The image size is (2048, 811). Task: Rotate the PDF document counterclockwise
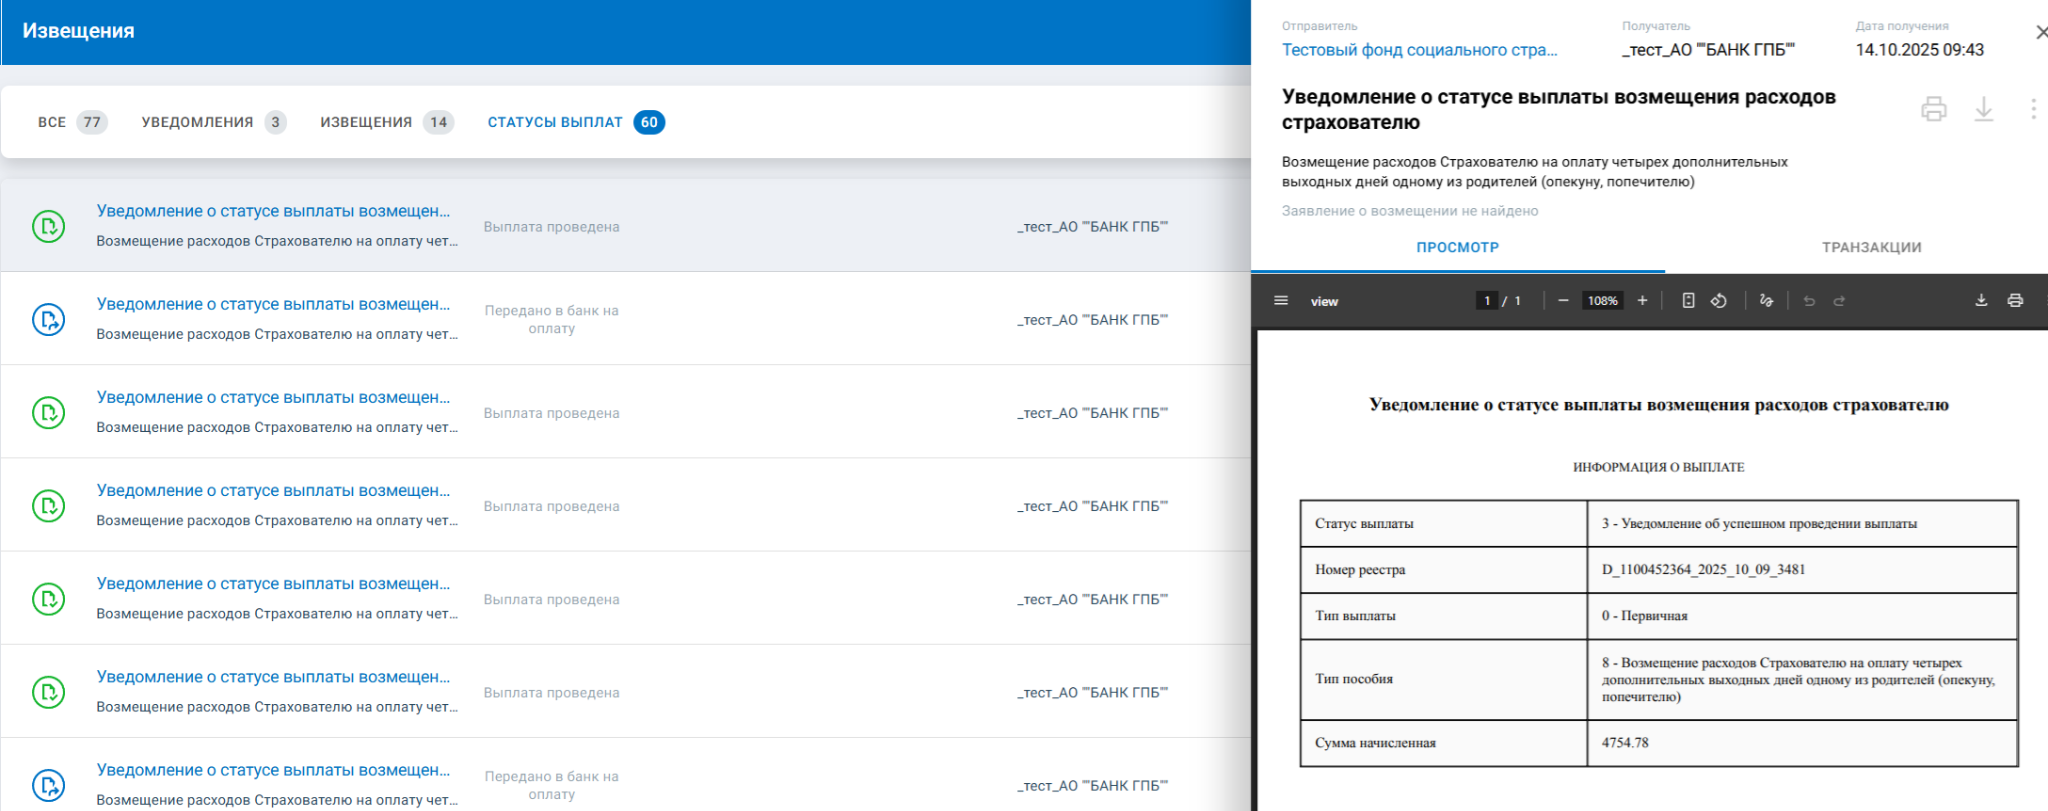(x=1719, y=301)
